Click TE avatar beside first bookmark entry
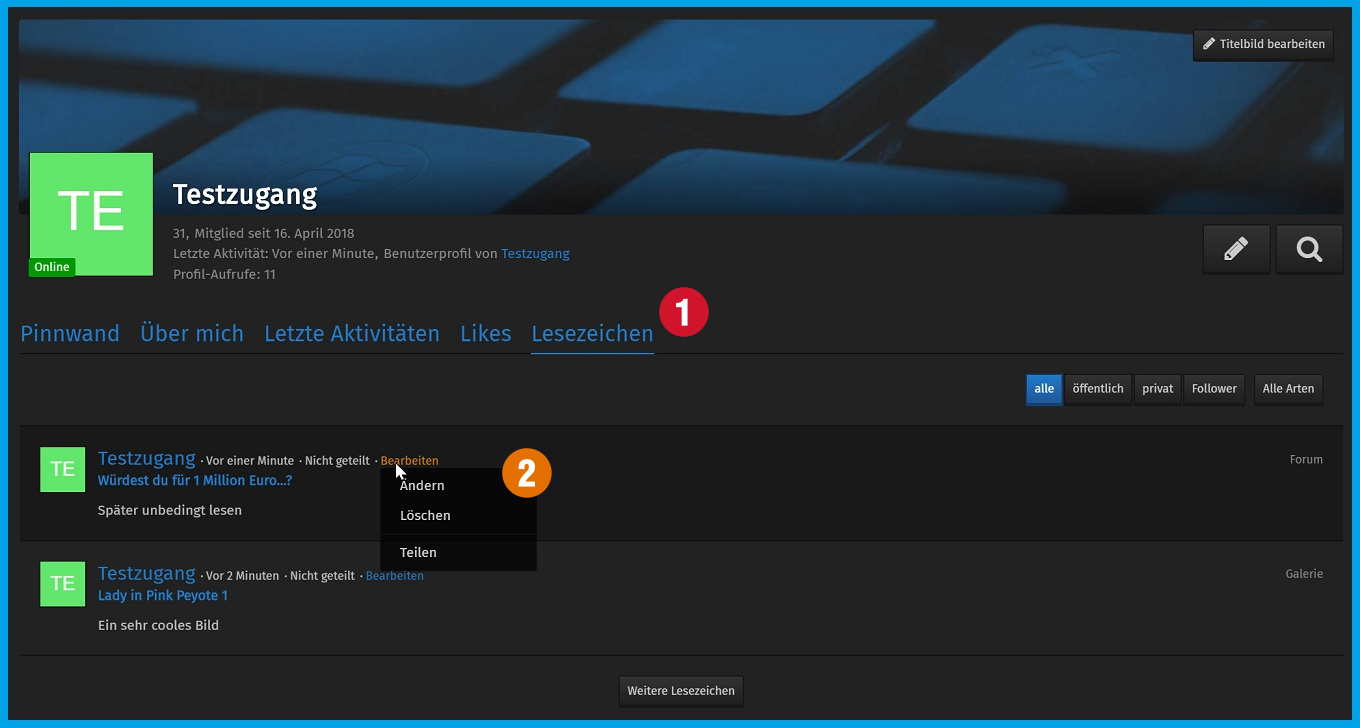 (62, 469)
